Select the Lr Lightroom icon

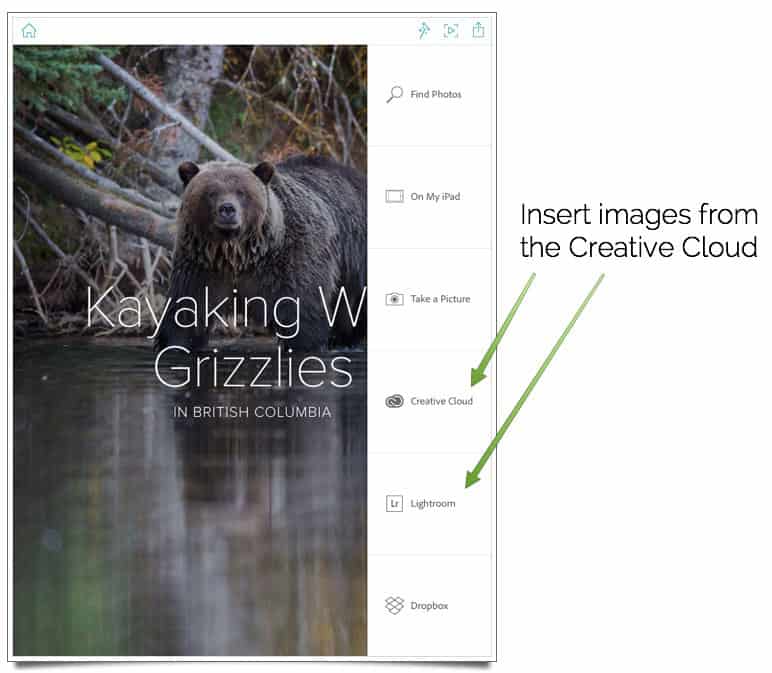coord(394,504)
